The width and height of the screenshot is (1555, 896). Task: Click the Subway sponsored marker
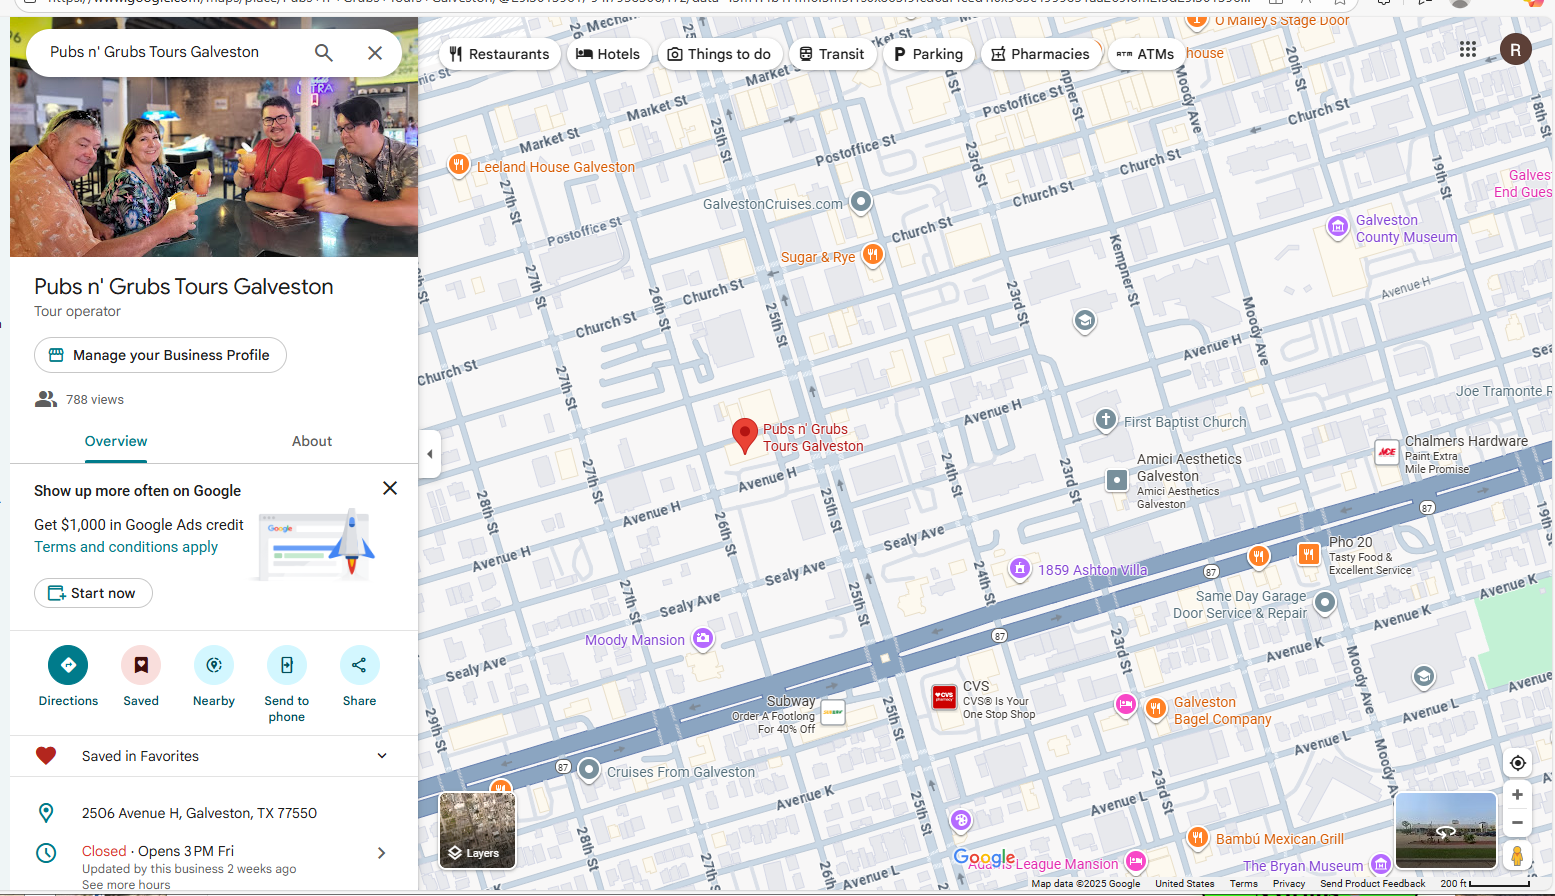click(833, 712)
